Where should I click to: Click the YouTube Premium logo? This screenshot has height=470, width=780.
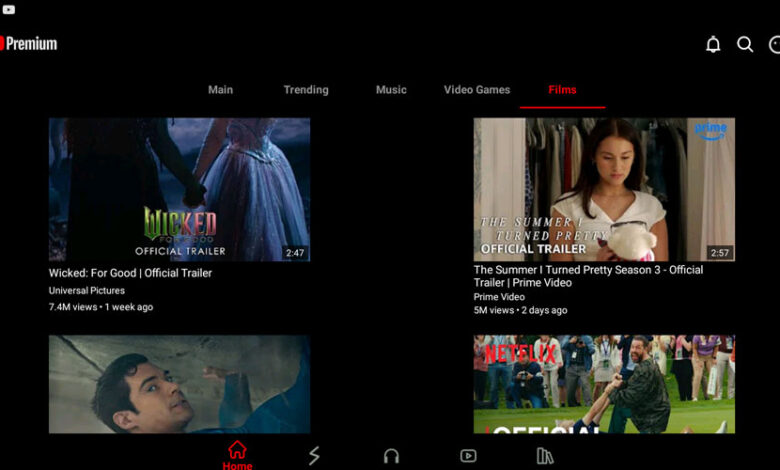click(x=29, y=44)
